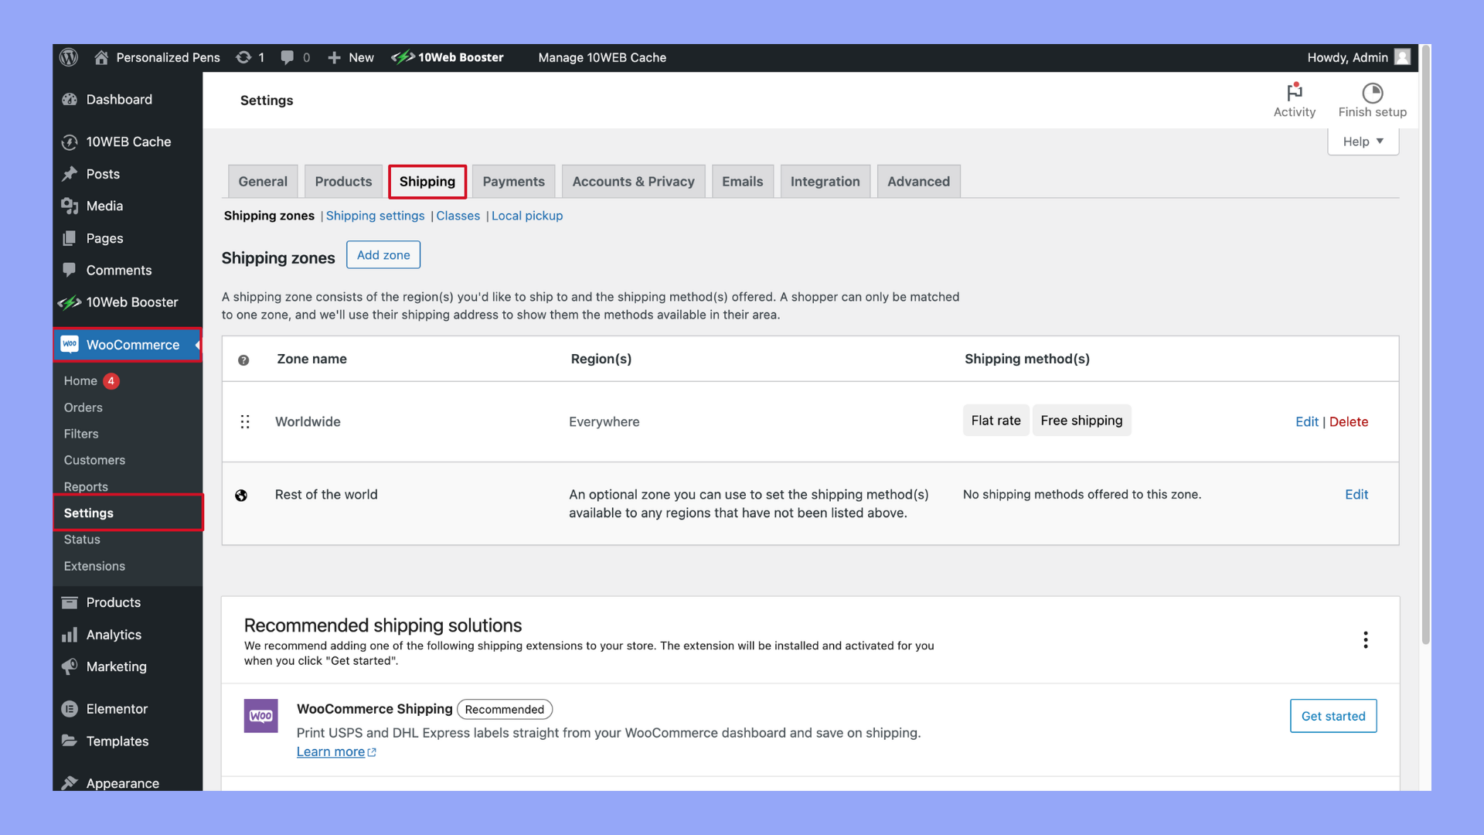
Task: Click the WooCommerce logo icon in sidebar
Action: pos(70,344)
